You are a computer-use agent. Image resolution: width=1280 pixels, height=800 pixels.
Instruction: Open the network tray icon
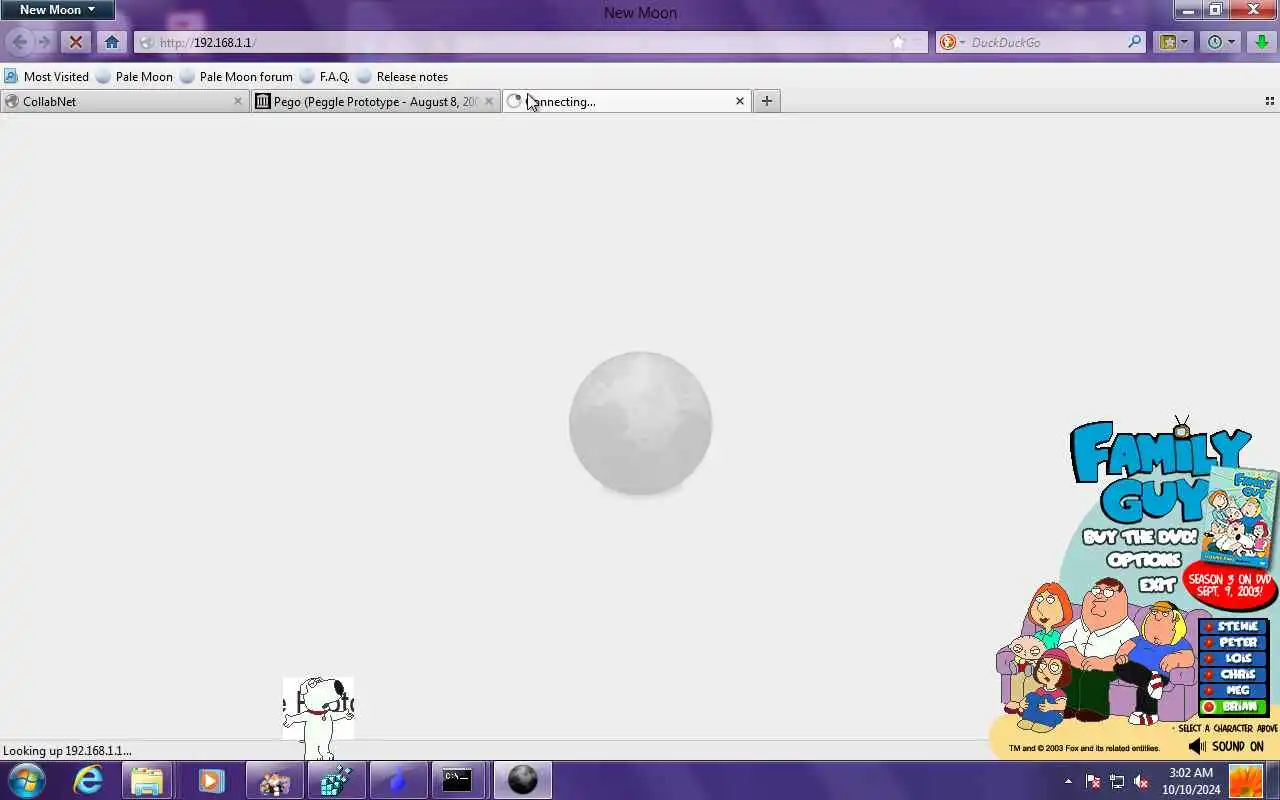1117,781
